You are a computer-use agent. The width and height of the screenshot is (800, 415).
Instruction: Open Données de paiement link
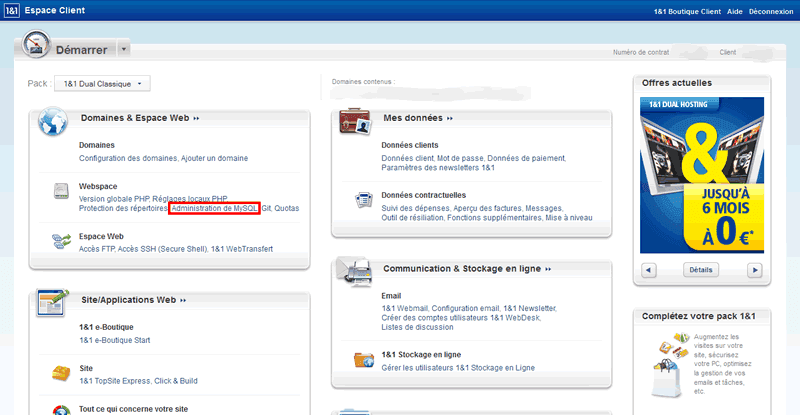pos(526,158)
